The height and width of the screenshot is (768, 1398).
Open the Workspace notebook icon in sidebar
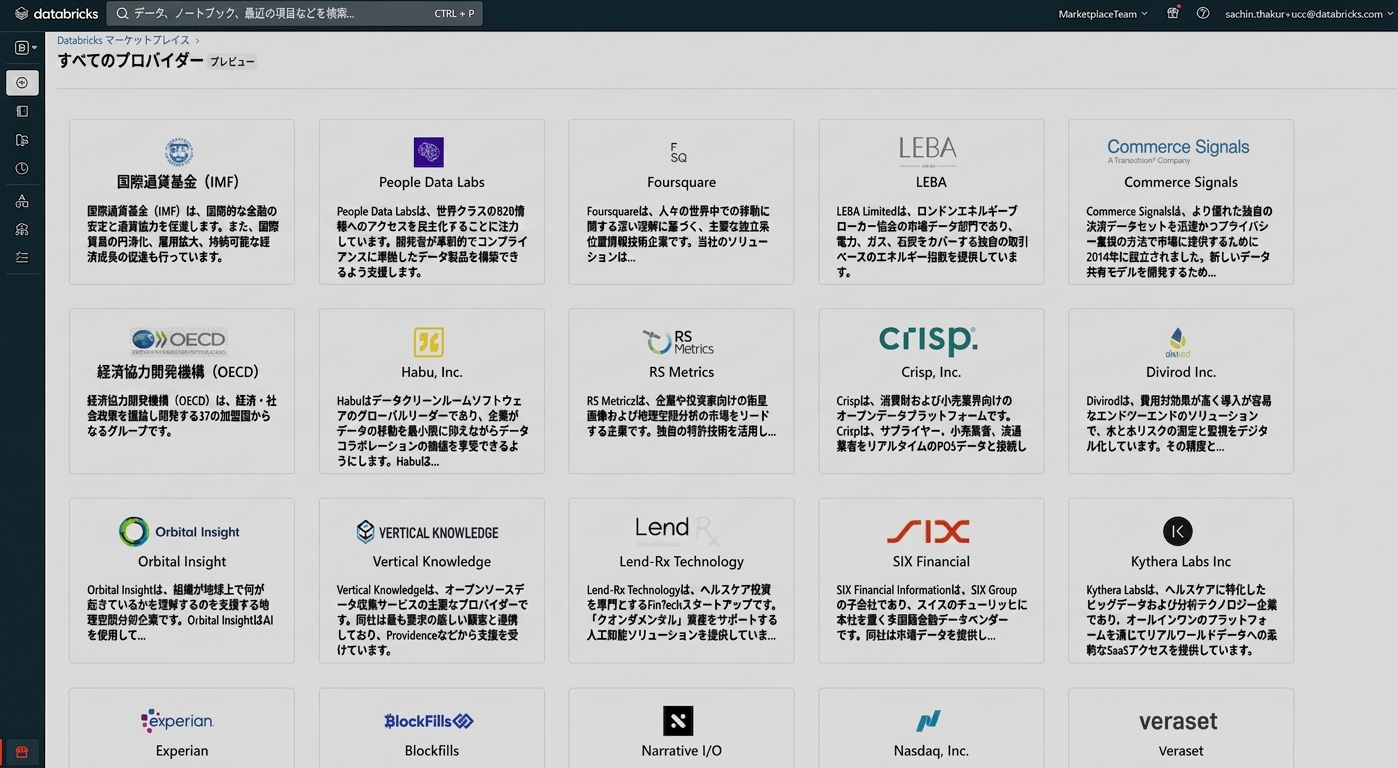(22, 112)
